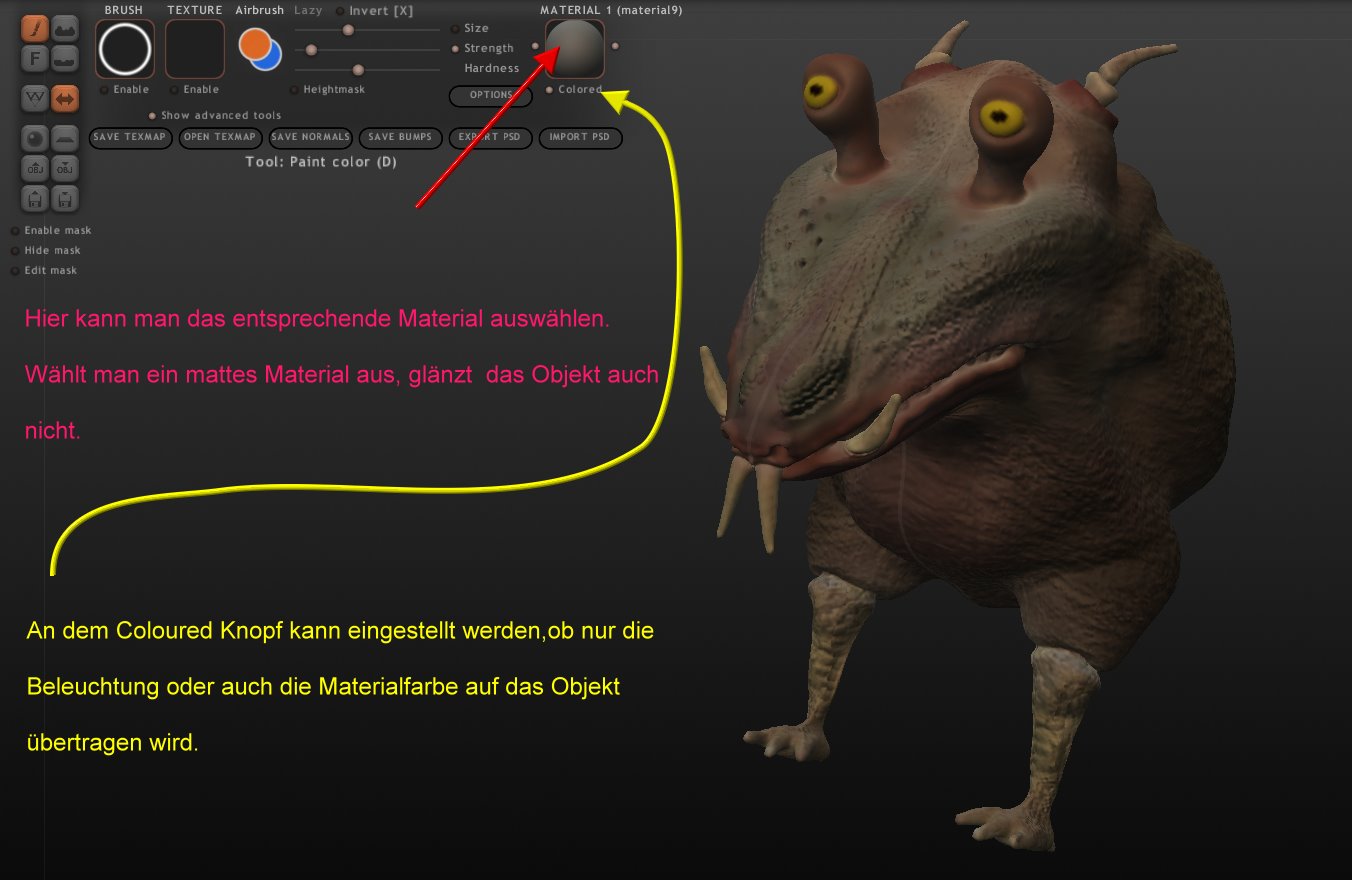Screen dimensions: 1352x880
Task: Toggle the Colored material option
Action: pyautogui.click(x=549, y=90)
